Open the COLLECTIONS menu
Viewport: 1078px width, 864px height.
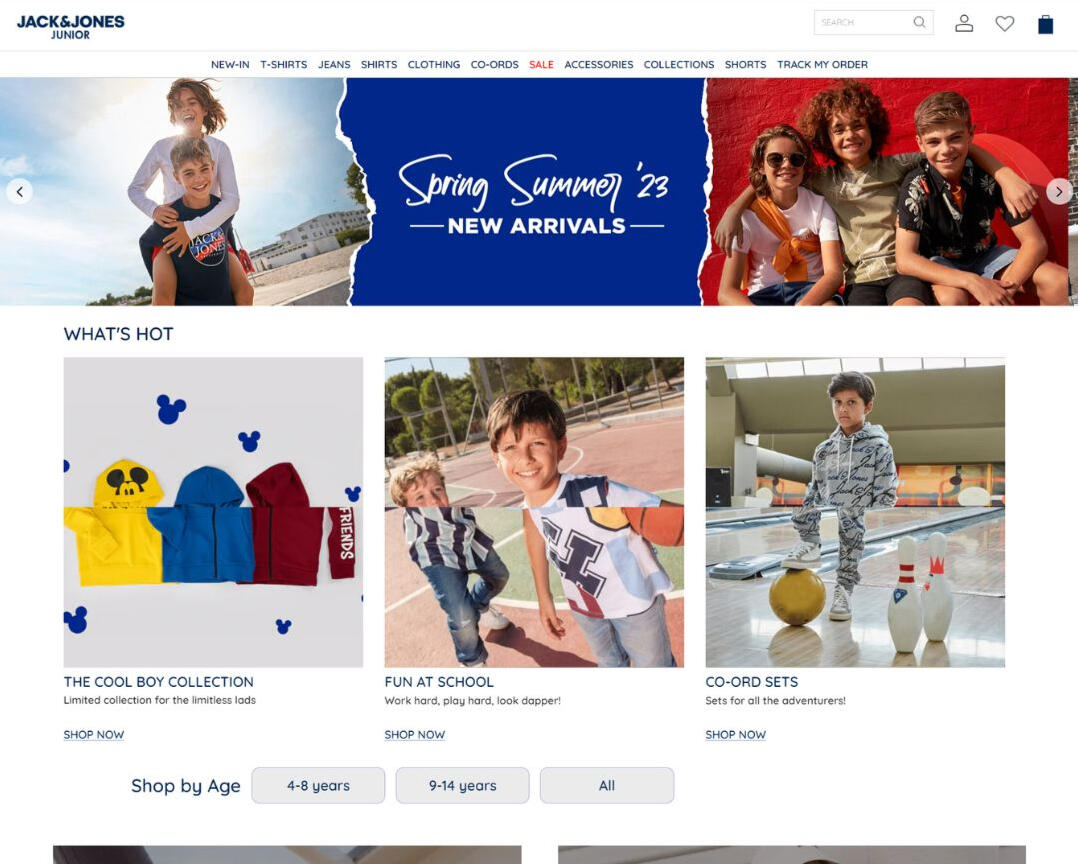coord(679,65)
